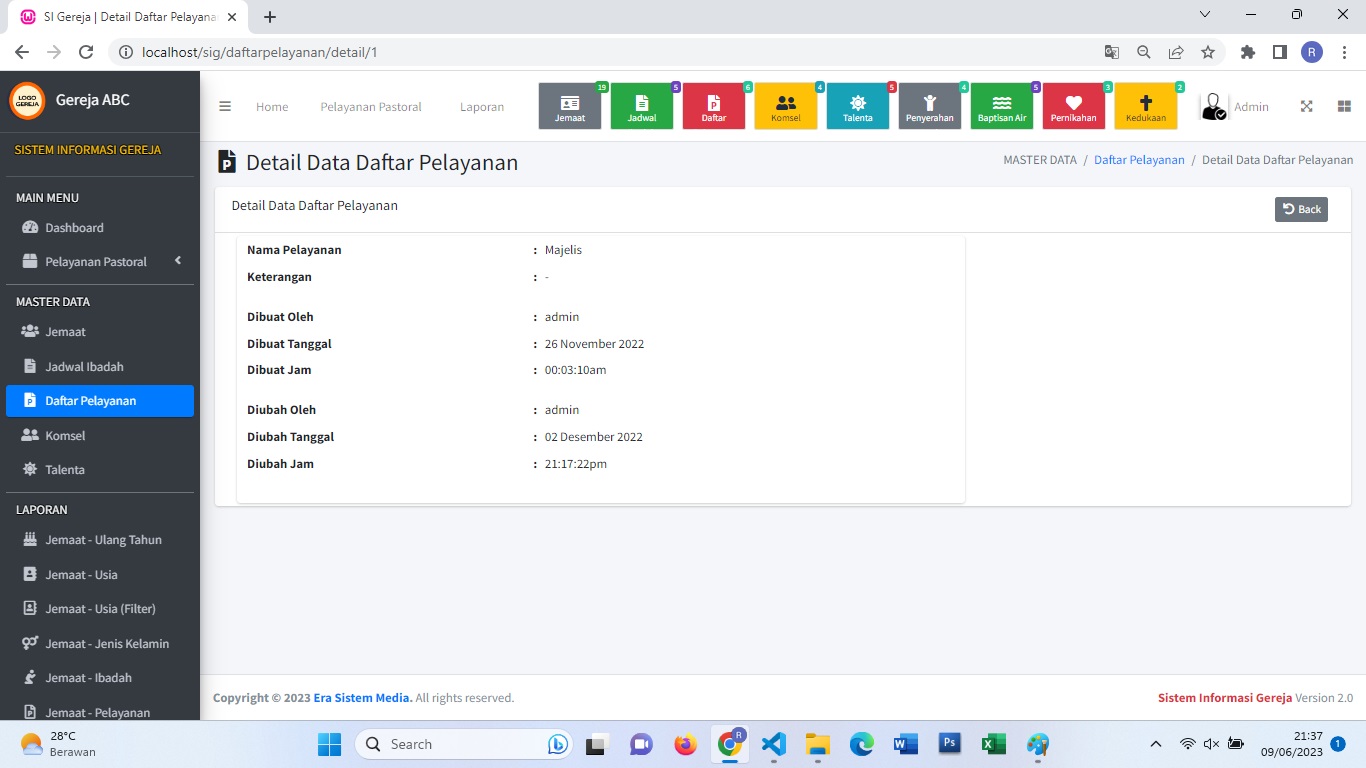Screen dimensions: 1366x768
Task: Toggle the grid control panel icon
Action: click(x=1344, y=107)
